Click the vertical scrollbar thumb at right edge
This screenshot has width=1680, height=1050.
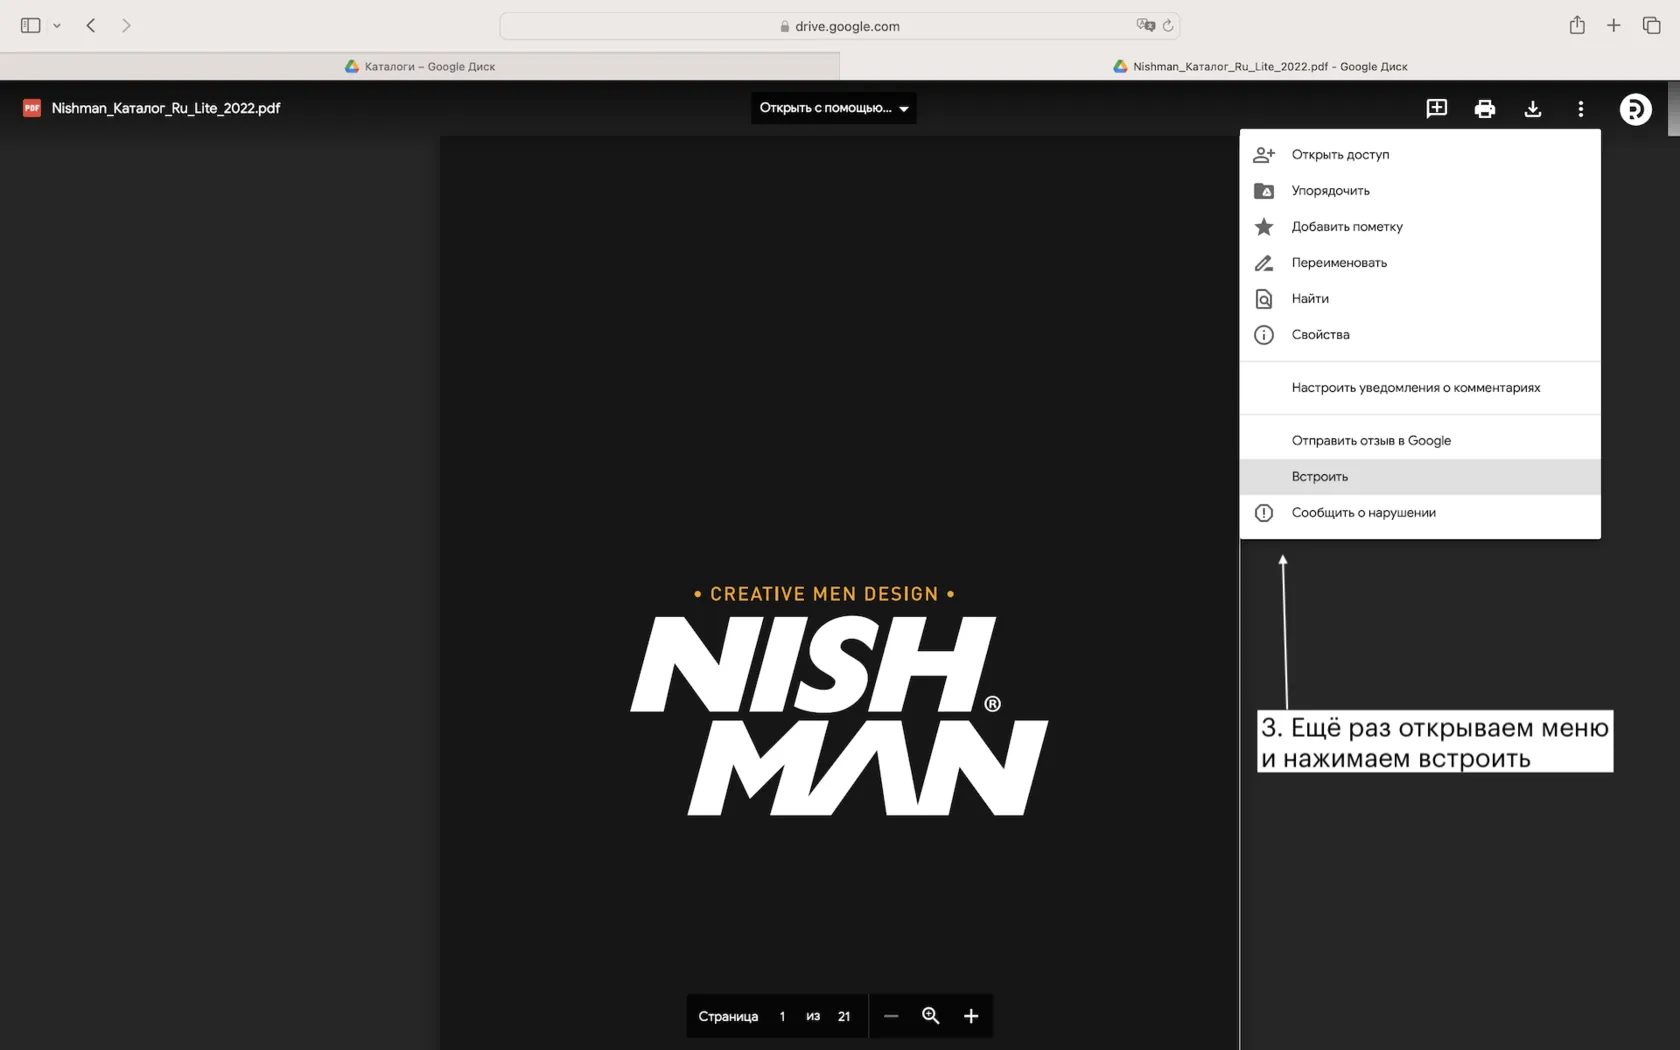[1674, 108]
